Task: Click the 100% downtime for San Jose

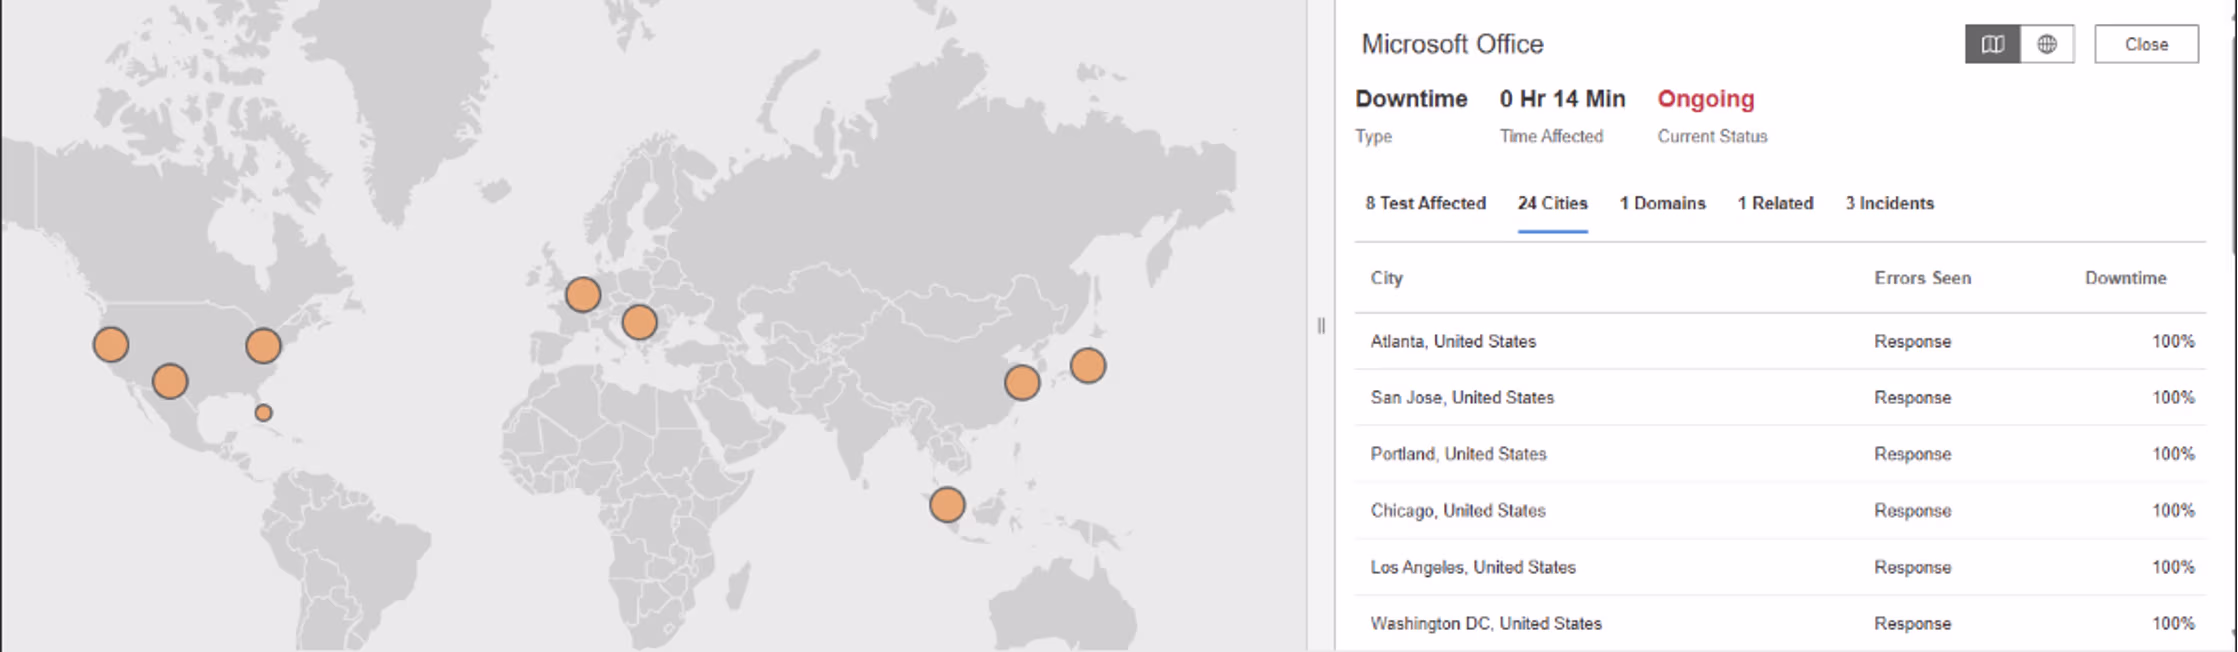Action: click(2173, 397)
